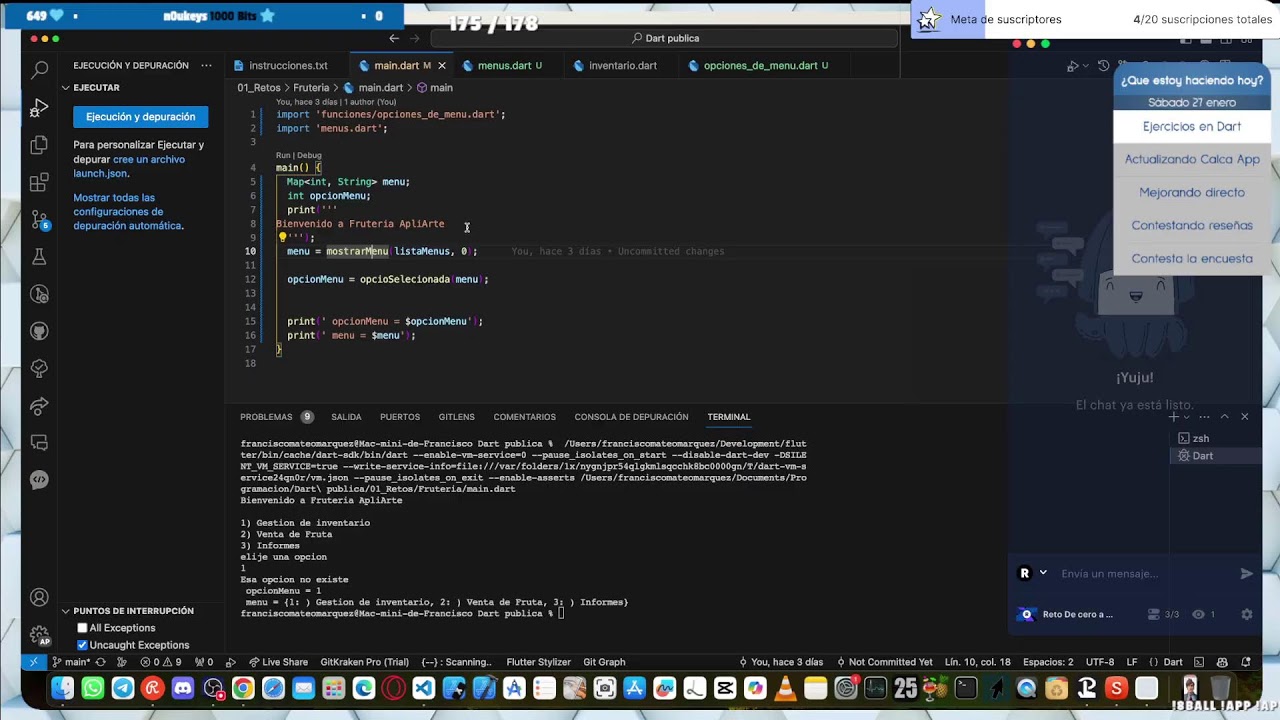
Task: Switch to the PUERTOS panel tab
Action: [400, 417]
